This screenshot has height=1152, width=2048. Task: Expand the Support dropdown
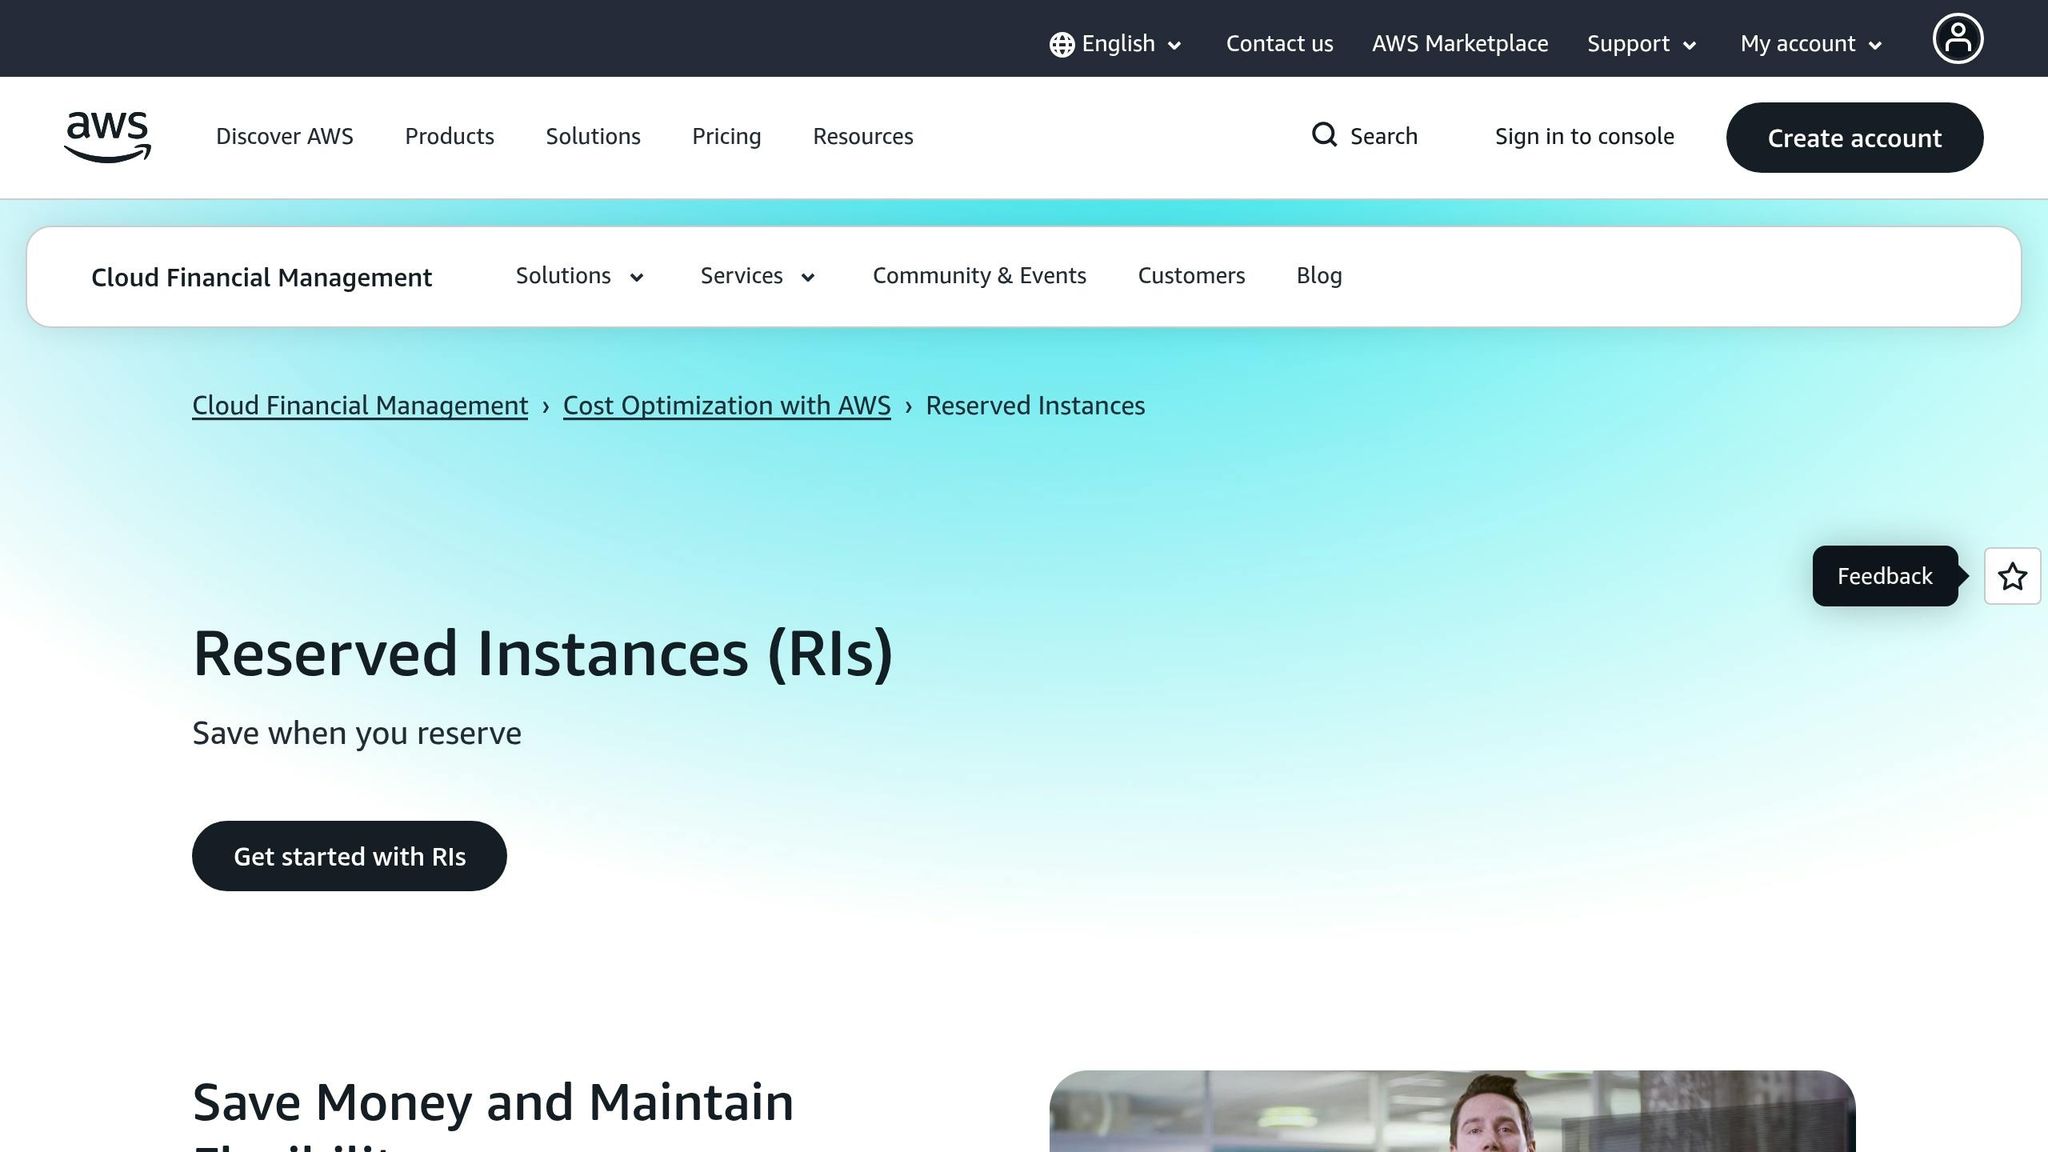(1640, 44)
